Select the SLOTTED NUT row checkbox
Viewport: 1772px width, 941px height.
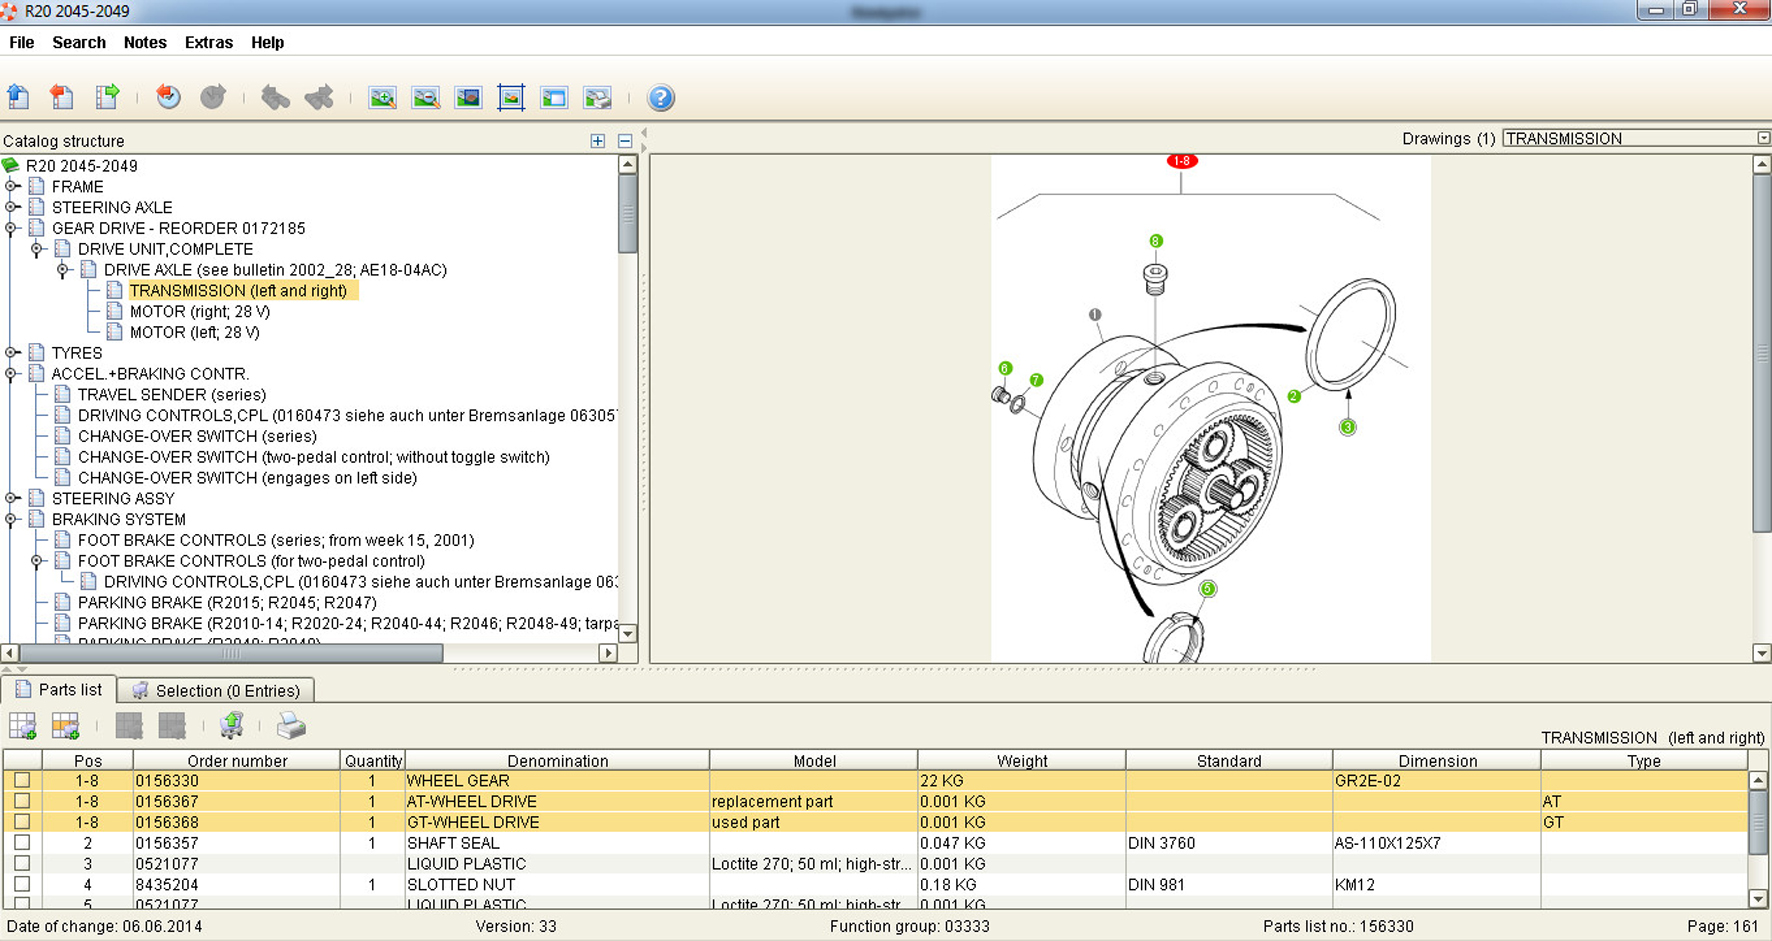point(22,885)
